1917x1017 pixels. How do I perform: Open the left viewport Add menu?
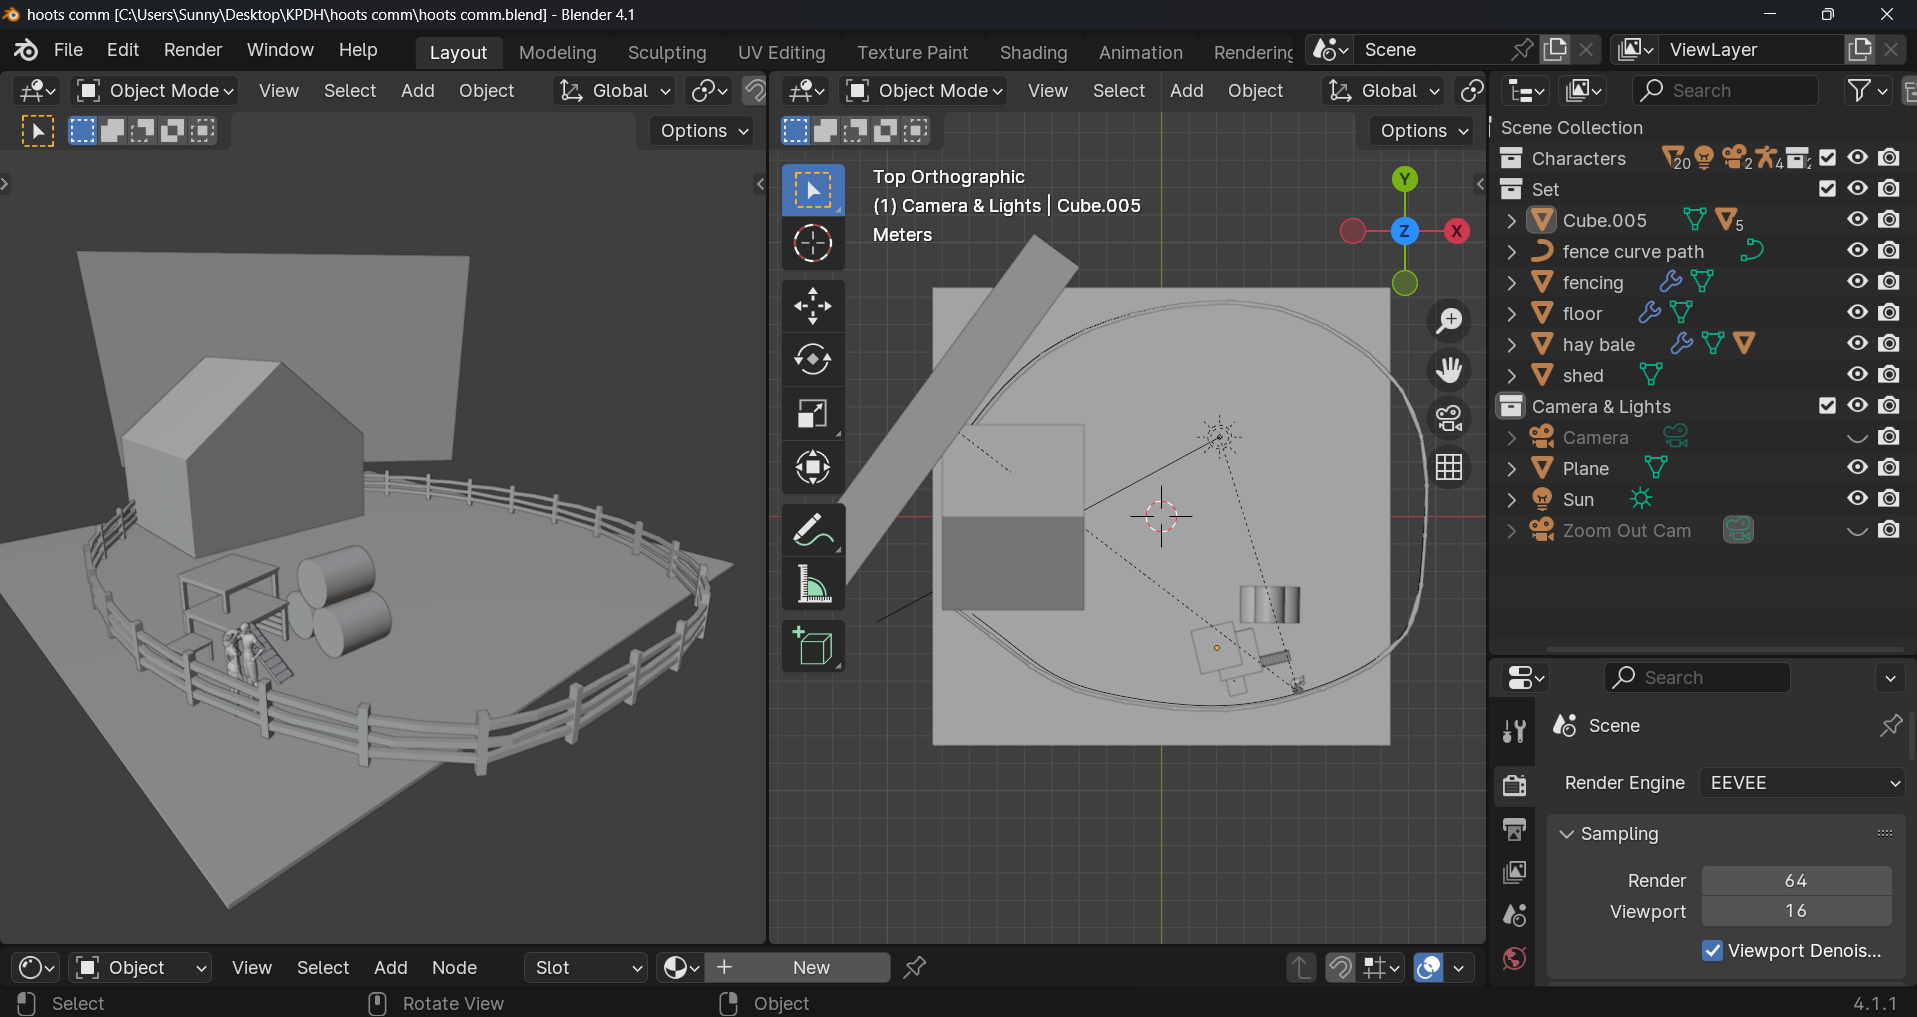tap(417, 91)
